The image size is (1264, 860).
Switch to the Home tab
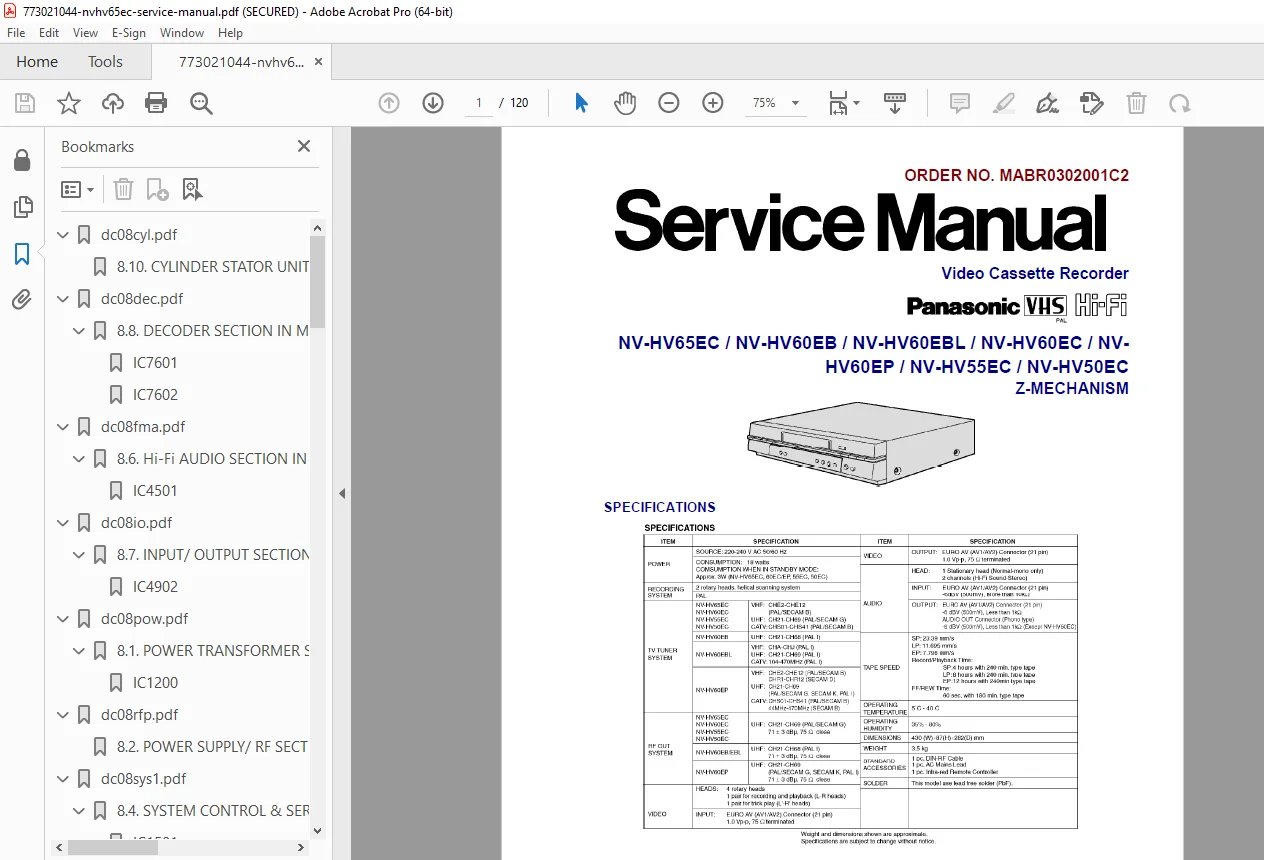[x=37, y=62]
